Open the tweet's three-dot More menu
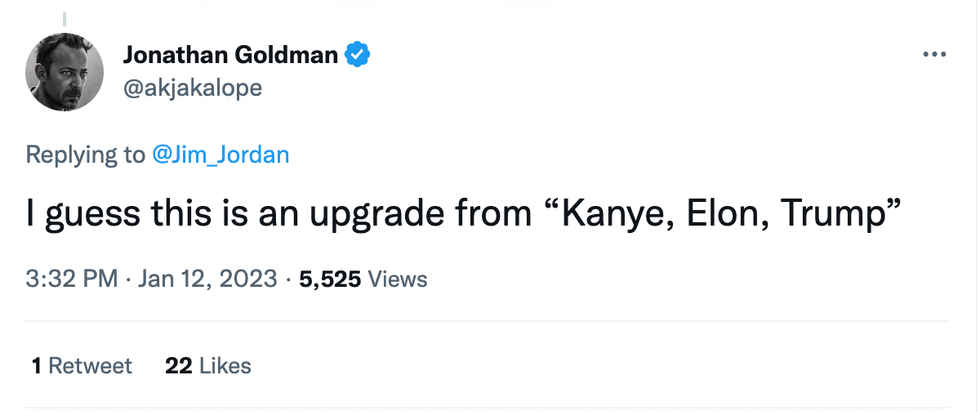980x412 pixels. pos(933,55)
